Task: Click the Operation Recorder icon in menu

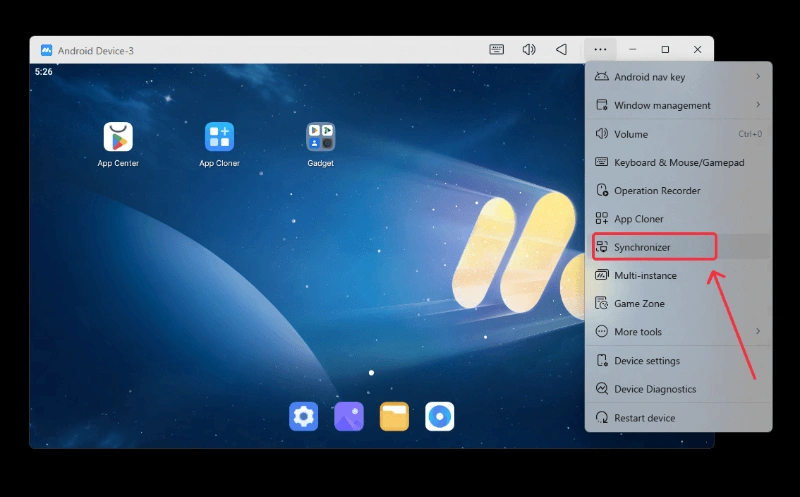Action: tap(602, 190)
